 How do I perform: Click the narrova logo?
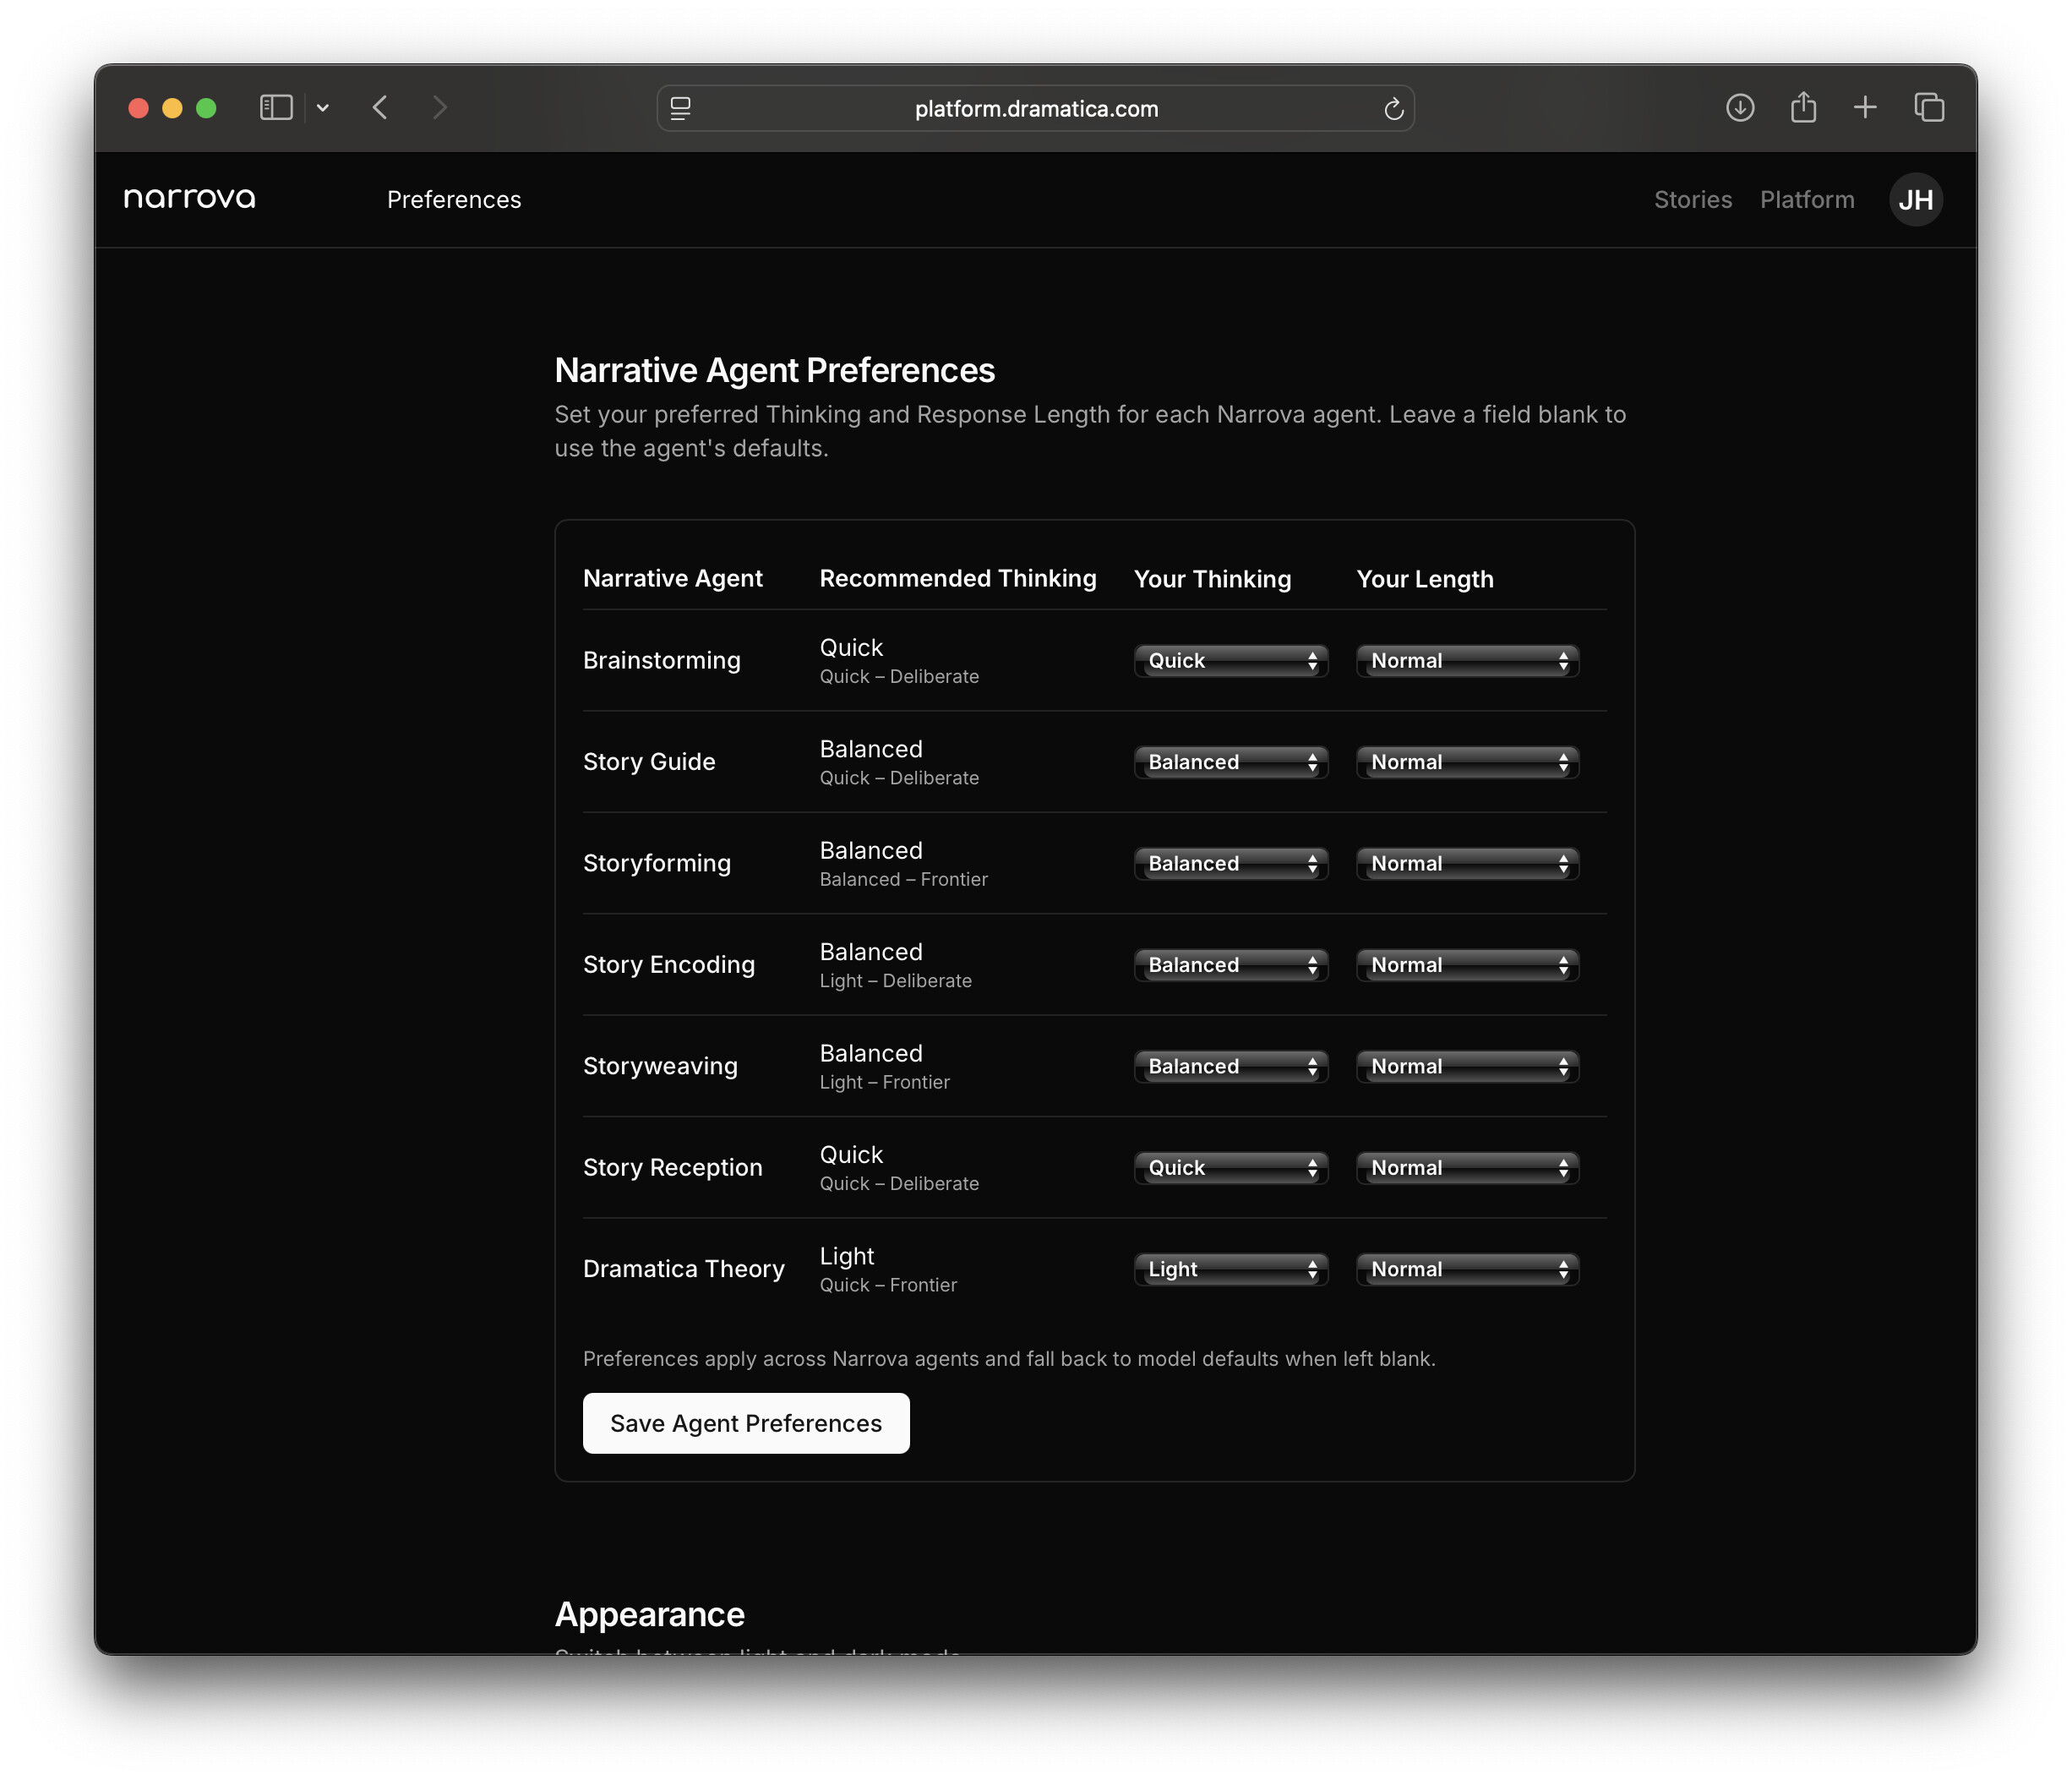coord(189,198)
